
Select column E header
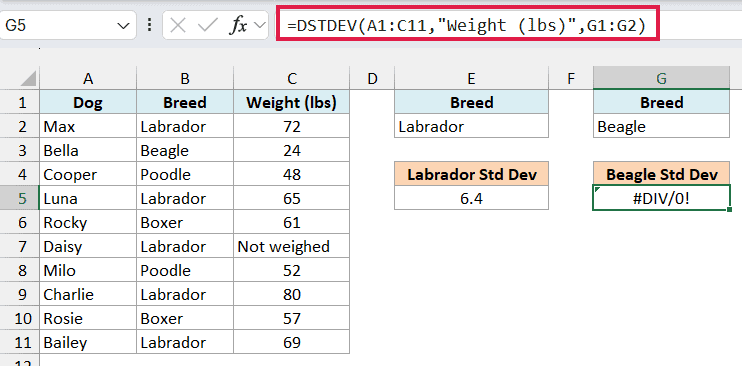(471, 79)
